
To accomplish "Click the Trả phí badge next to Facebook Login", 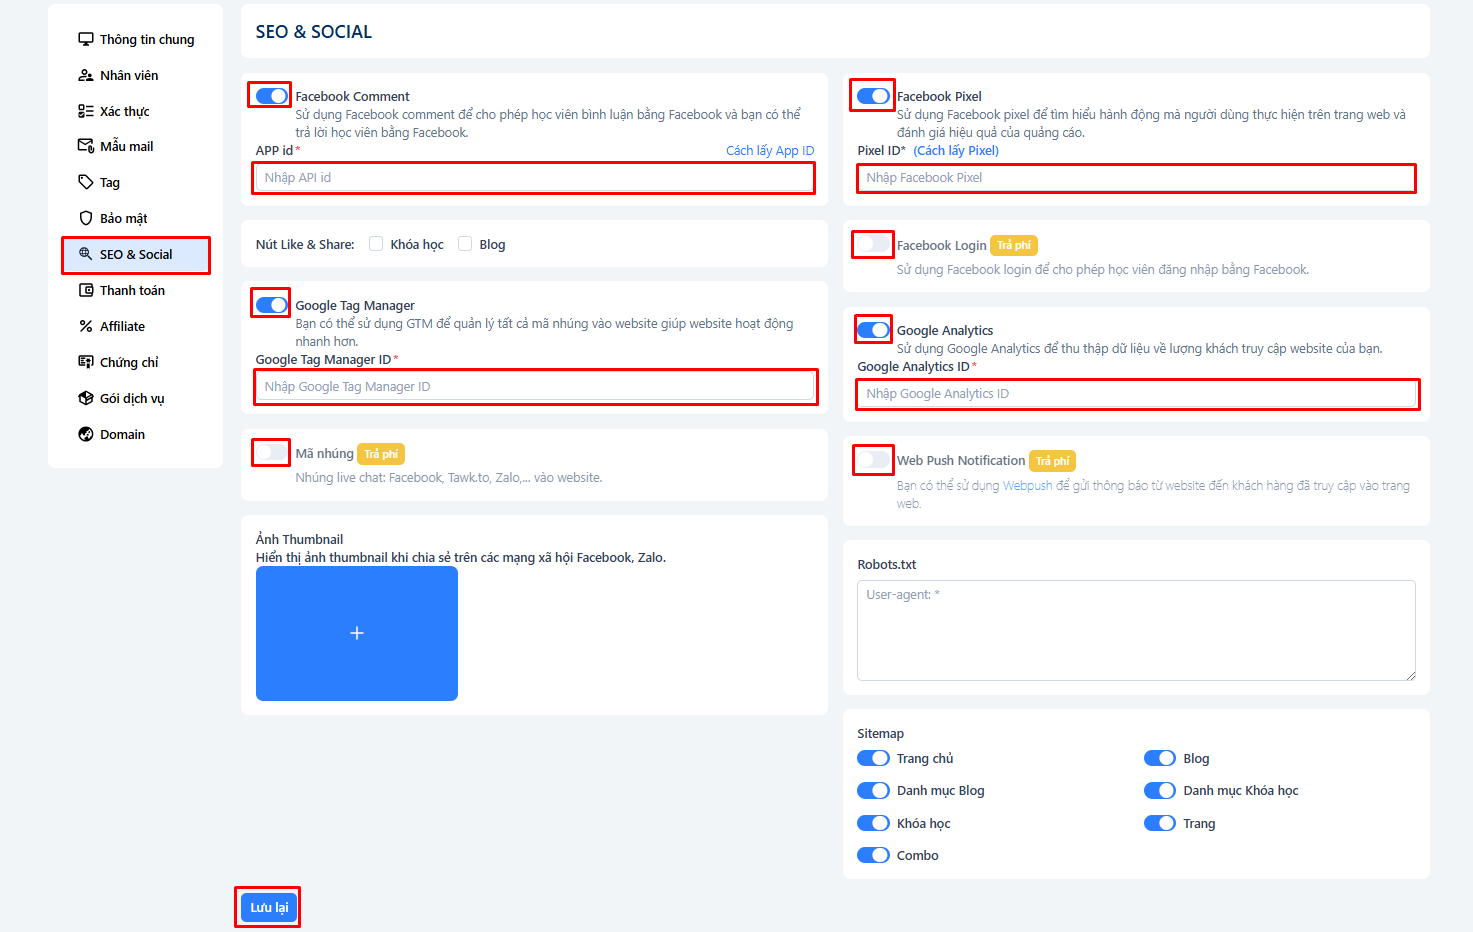I will pos(1014,245).
